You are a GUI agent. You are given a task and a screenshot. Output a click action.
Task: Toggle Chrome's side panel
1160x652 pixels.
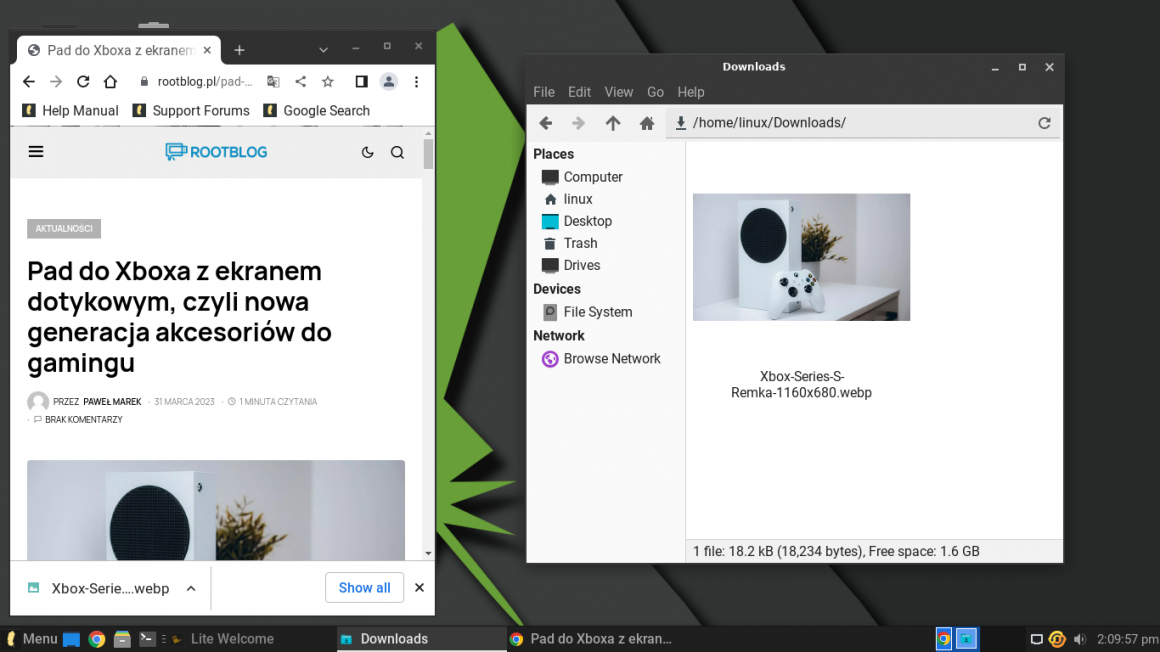click(x=361, y=81)
